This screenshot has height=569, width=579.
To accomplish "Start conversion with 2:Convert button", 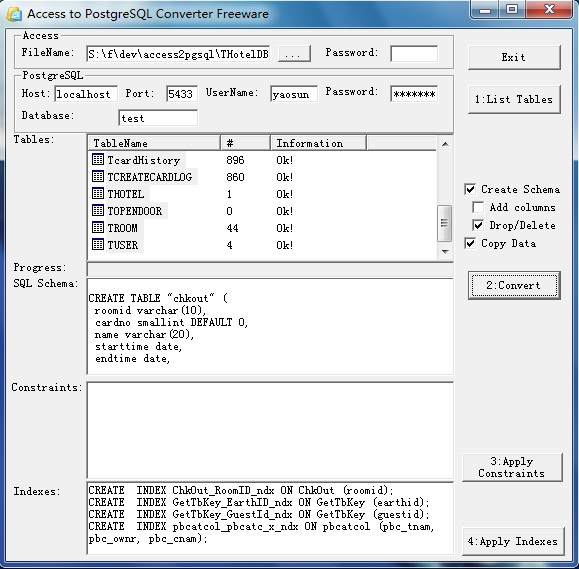I will coord(514,285).
